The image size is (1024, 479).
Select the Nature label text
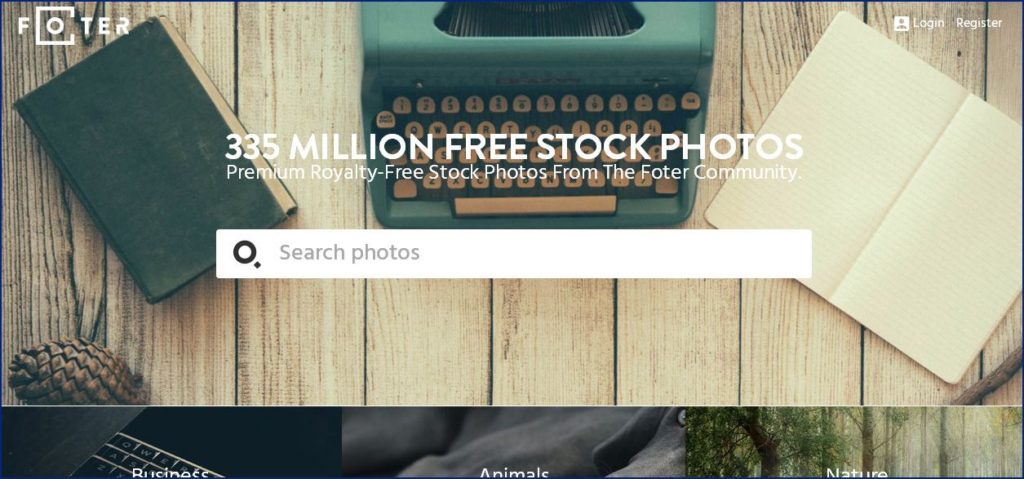click(856, 472)
